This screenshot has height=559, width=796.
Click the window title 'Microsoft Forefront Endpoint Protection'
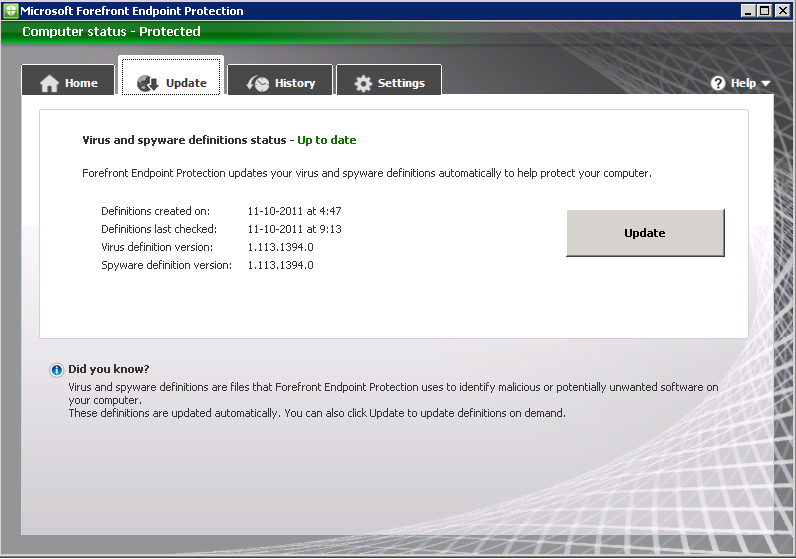tap(132, 11)
